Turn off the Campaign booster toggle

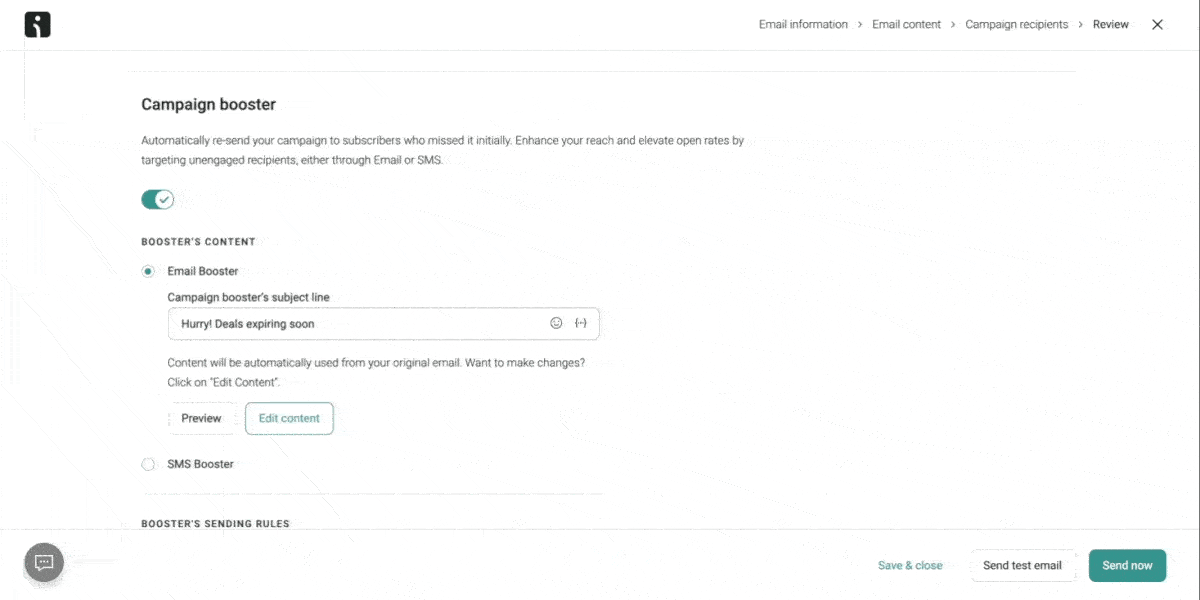(x=158, y=199)
